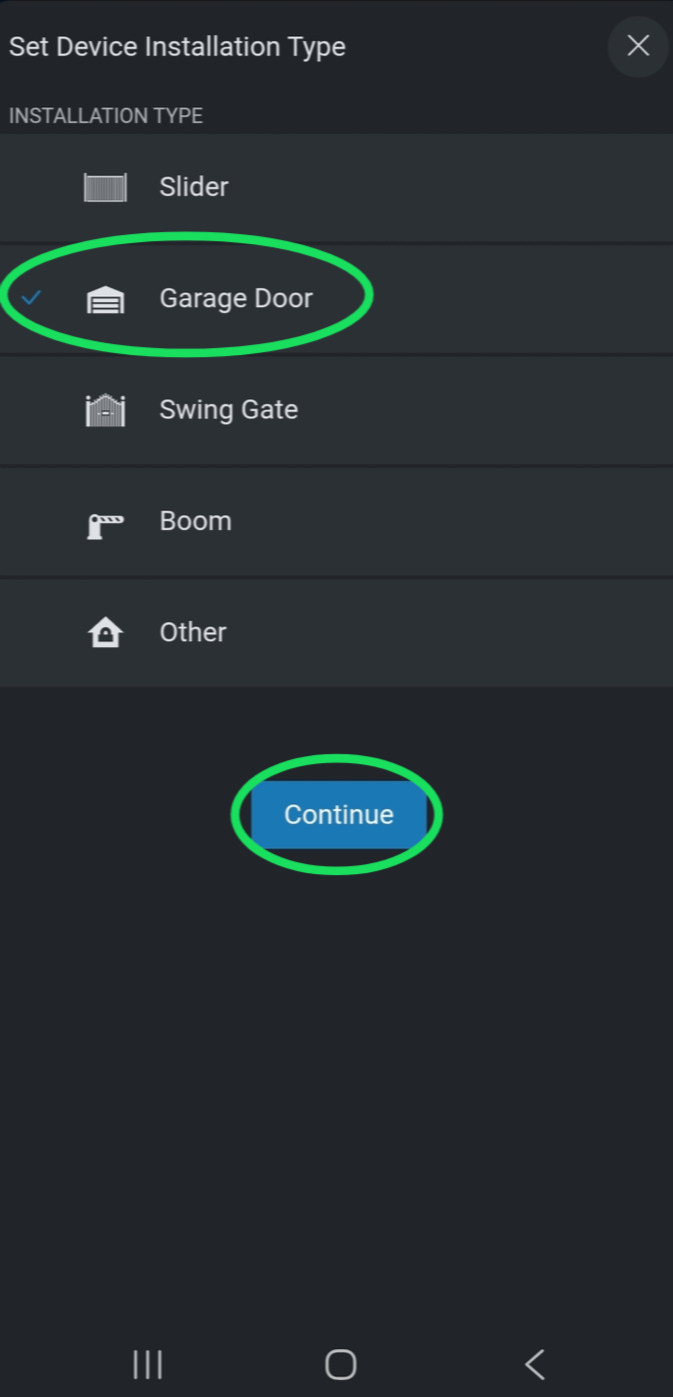Choose the Swing Gate label
Image resolution: width=673 pixels, height=1397 pixels.
pos(228,410)
